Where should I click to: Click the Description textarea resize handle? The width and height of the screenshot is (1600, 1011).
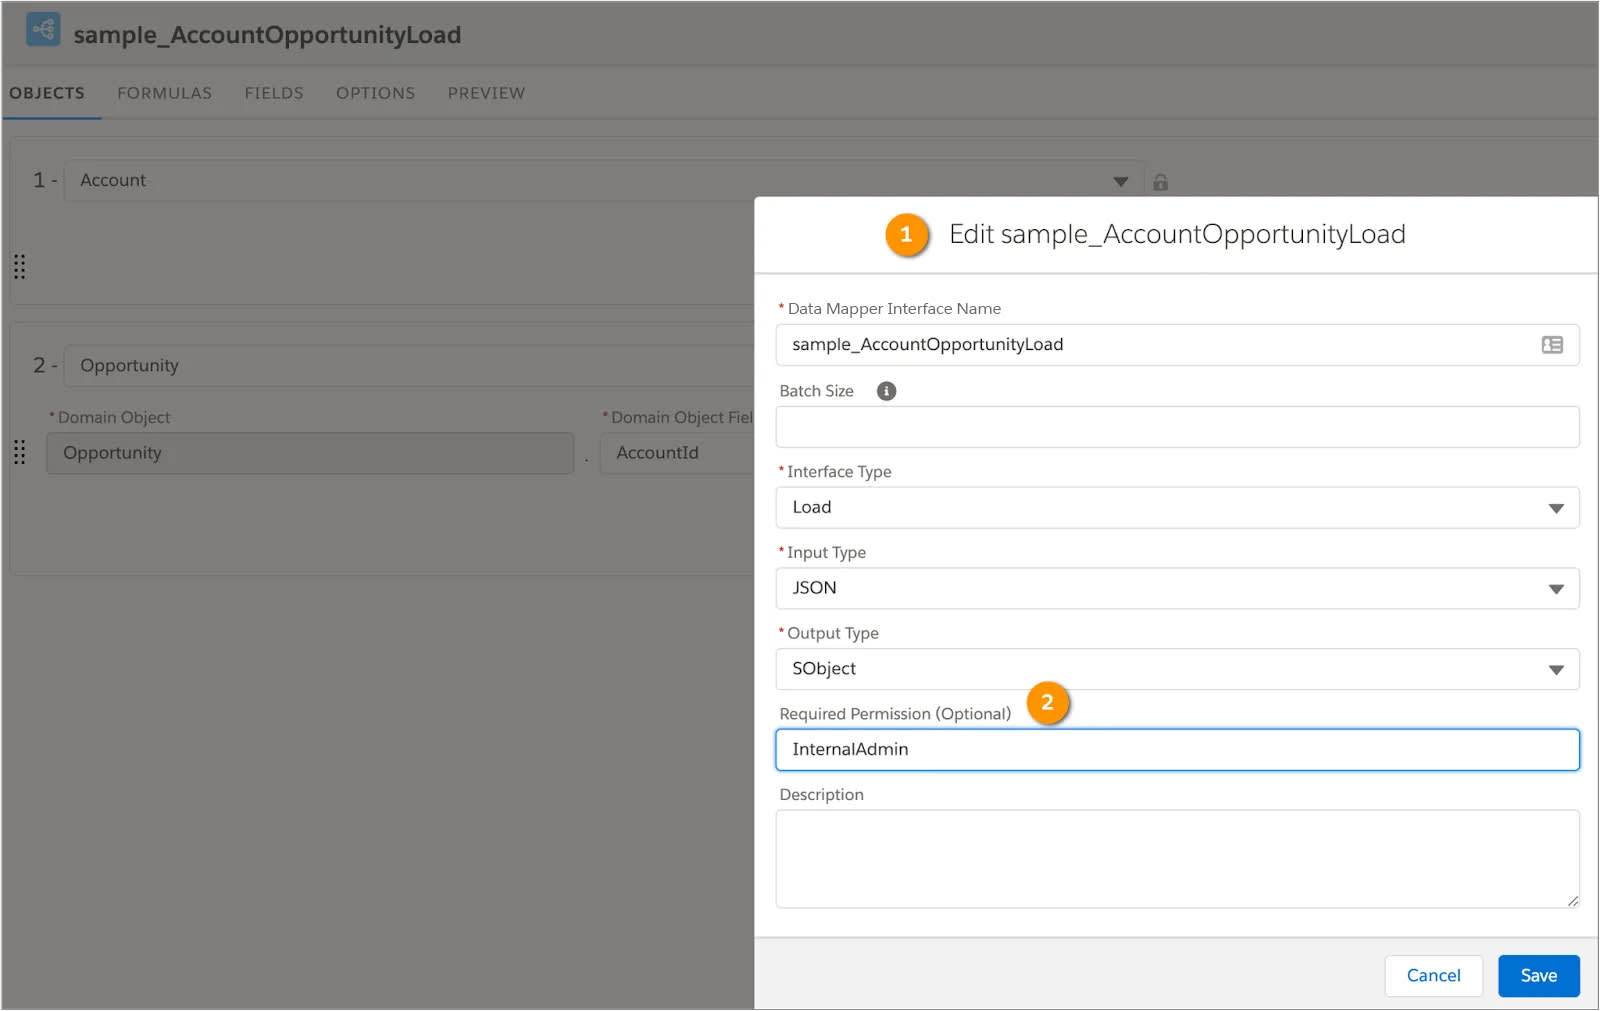pos(1572,901)
